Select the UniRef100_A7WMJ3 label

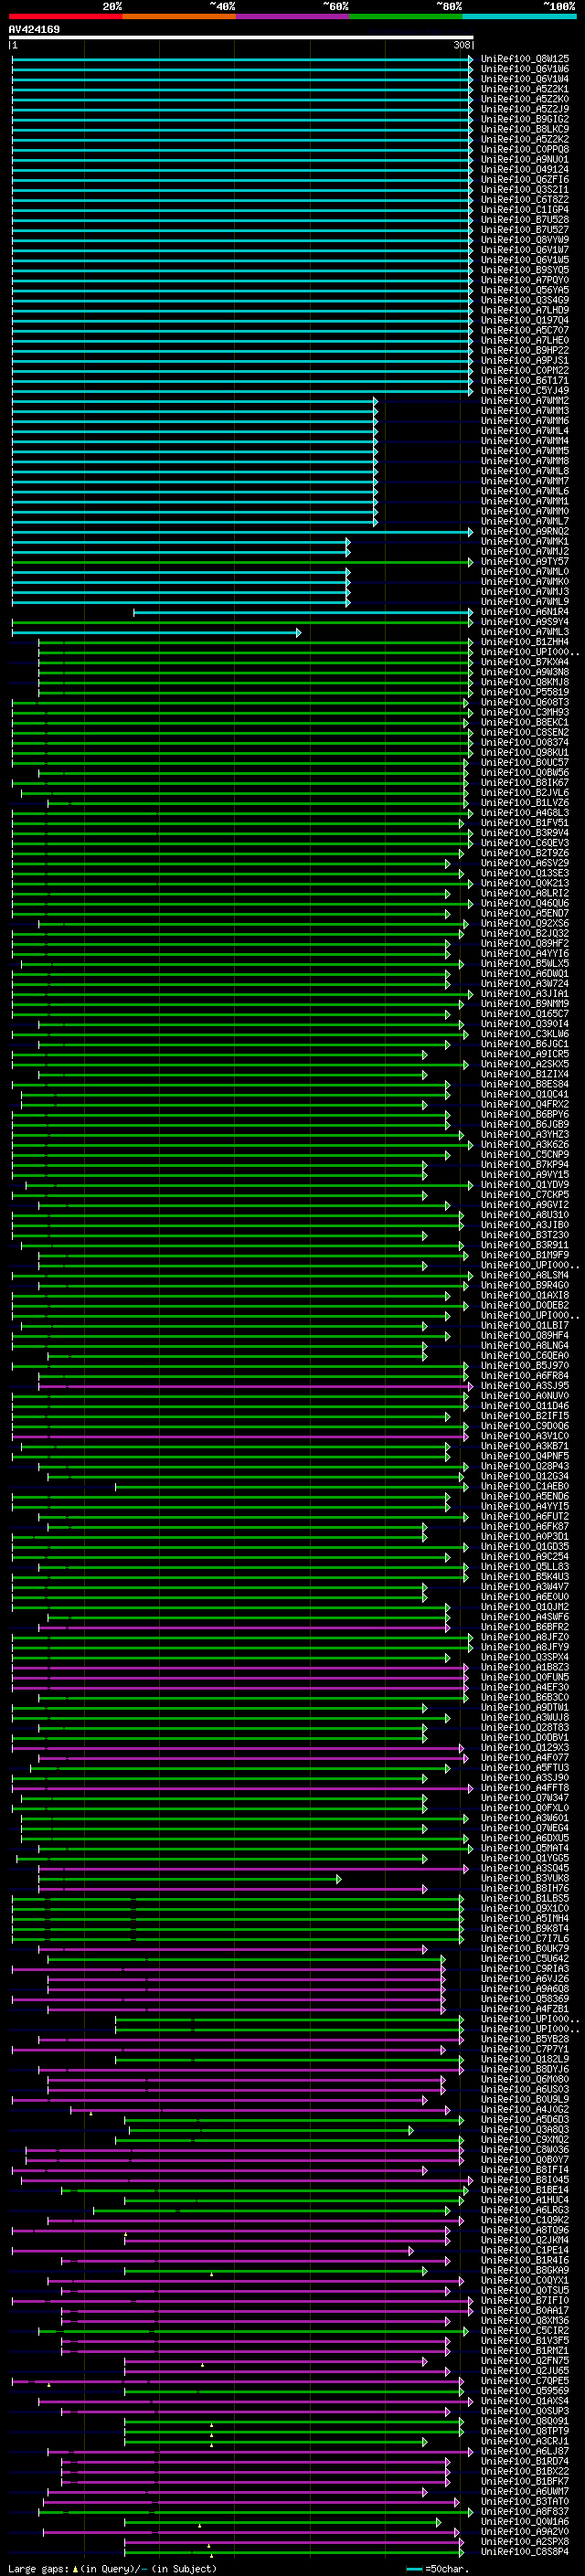click(525, 591)
